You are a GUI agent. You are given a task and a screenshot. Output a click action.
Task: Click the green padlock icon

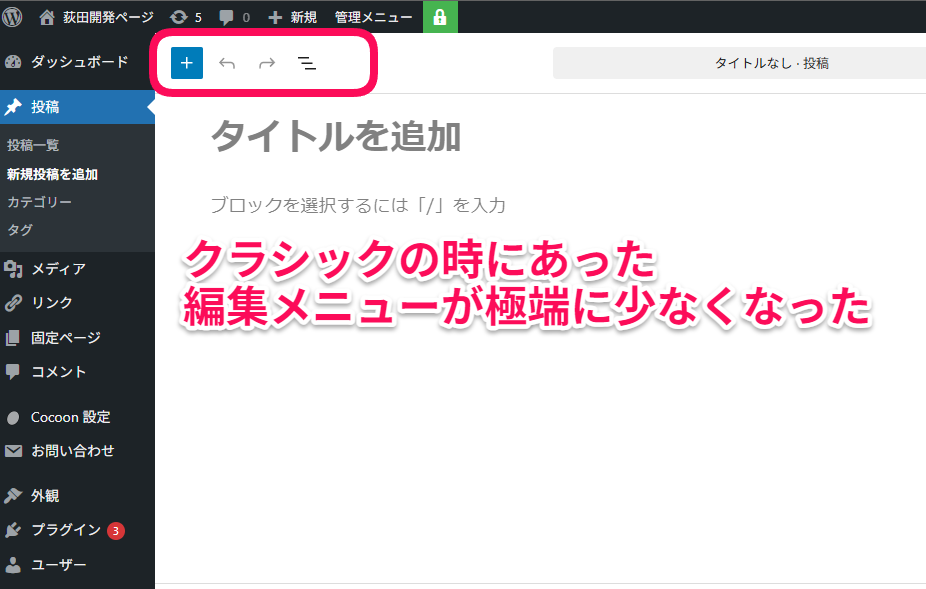point(440,17)
